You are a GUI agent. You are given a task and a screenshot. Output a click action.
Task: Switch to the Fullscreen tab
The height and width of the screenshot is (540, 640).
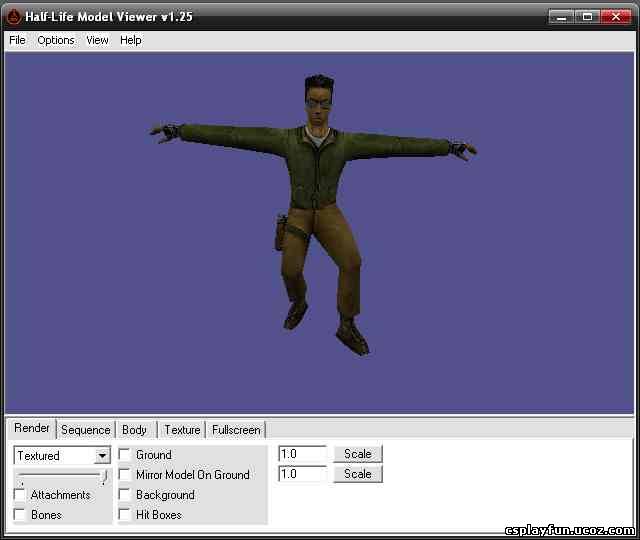(236, 430)
